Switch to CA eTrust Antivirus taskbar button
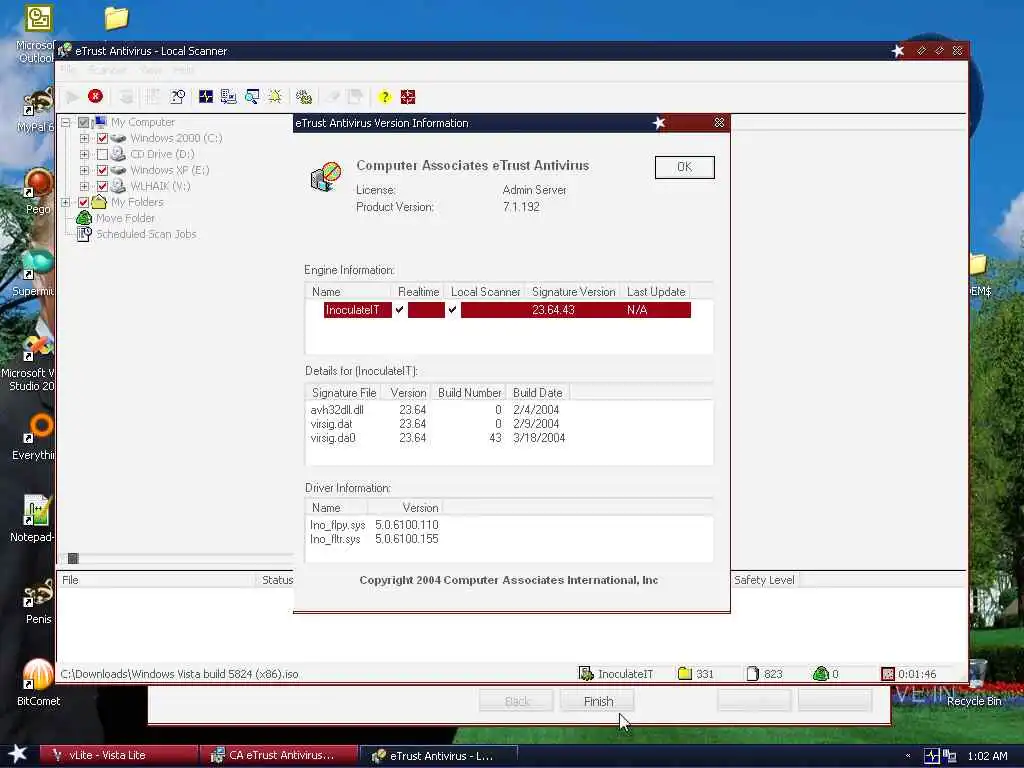The width and height of the screenshot is (1024, 768). (279, 755)
